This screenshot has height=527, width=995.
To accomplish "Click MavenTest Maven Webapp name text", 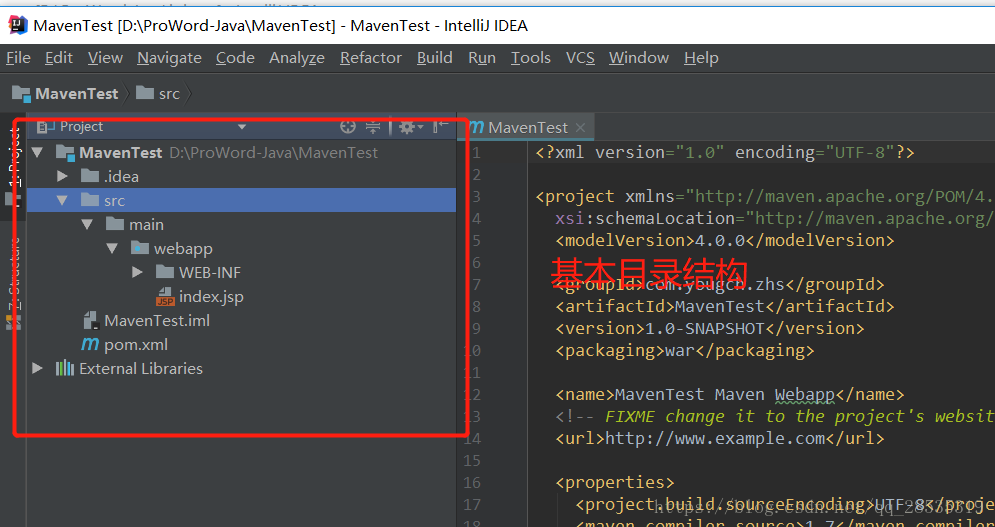I will click(x=725, y=394).
